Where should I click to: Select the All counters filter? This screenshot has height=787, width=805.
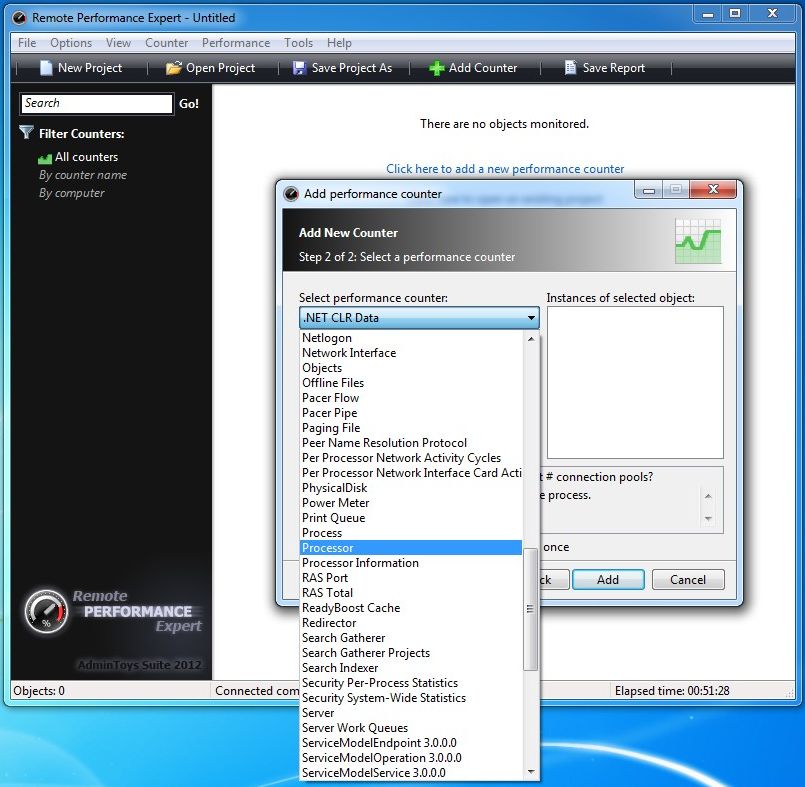click(x=86, y=157)
